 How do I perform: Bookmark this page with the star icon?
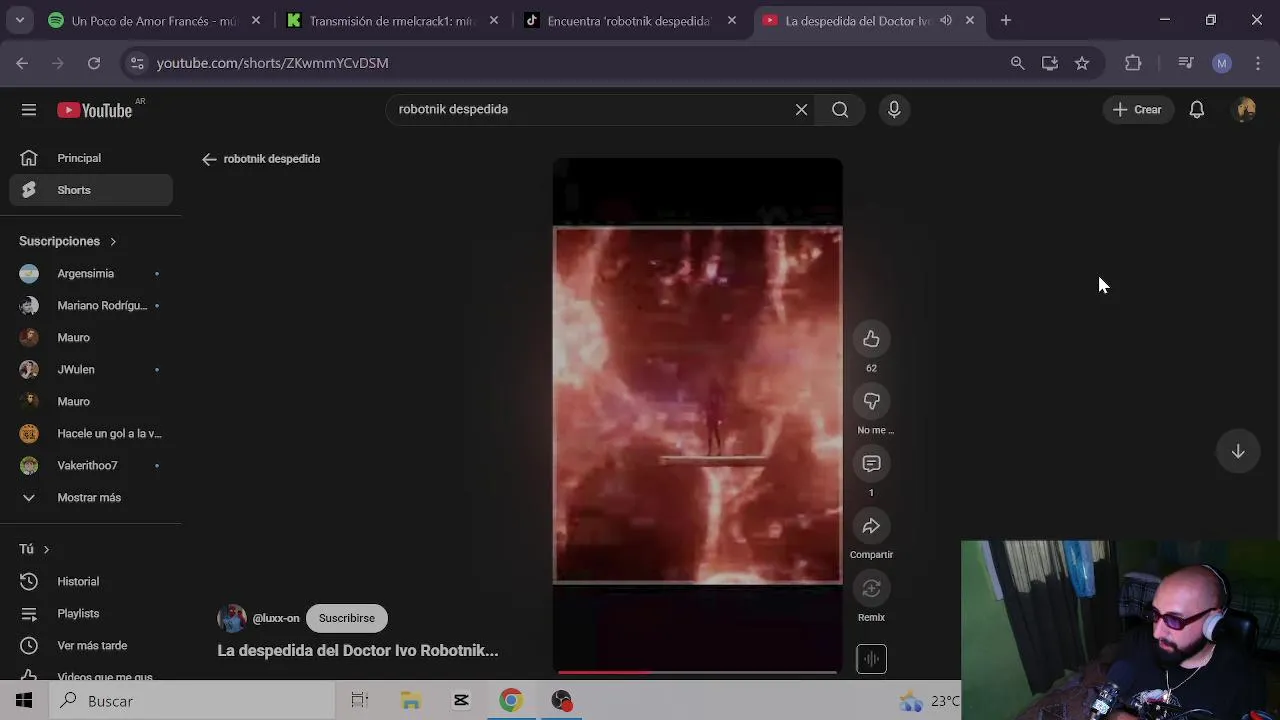[x=1081, y=63]
